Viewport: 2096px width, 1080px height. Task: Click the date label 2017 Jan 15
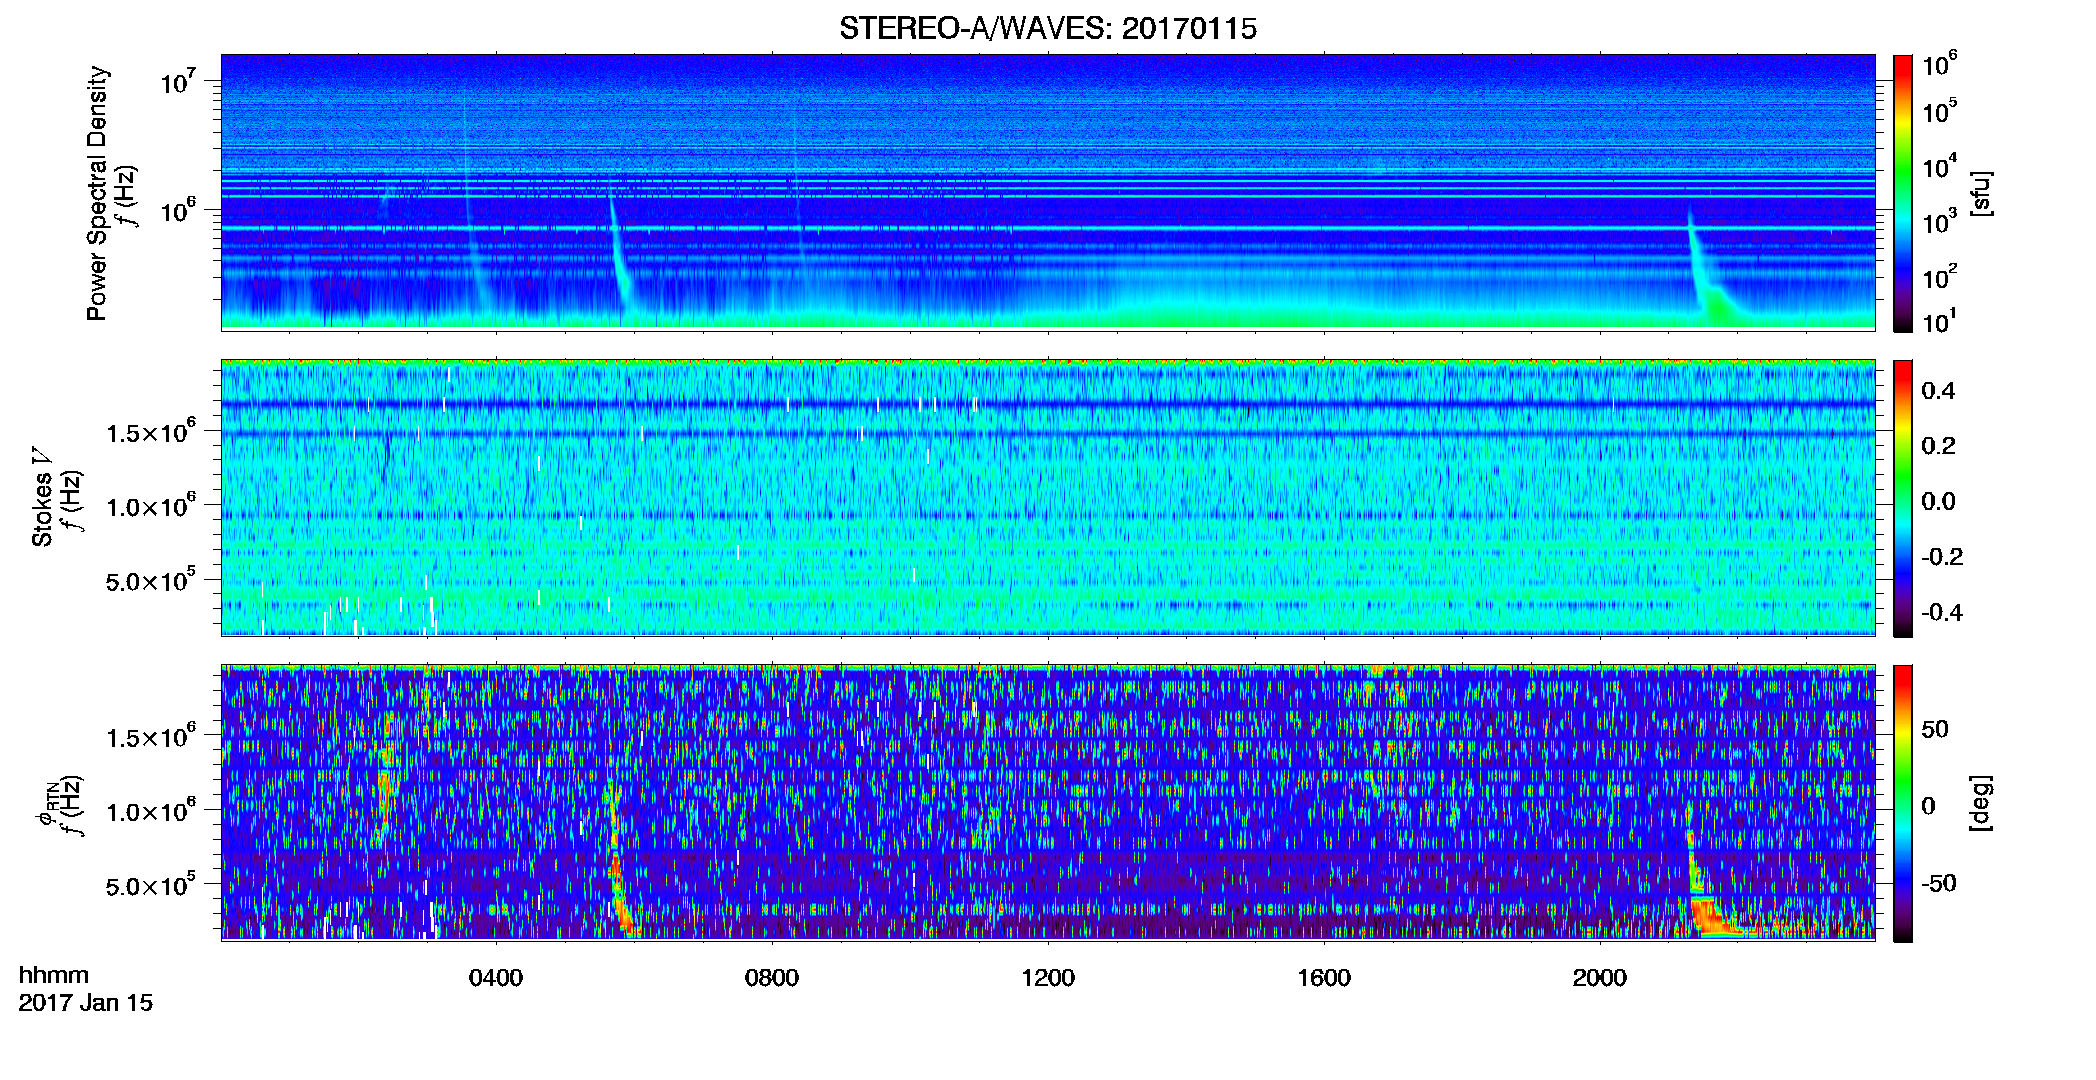coord(86,1003)
